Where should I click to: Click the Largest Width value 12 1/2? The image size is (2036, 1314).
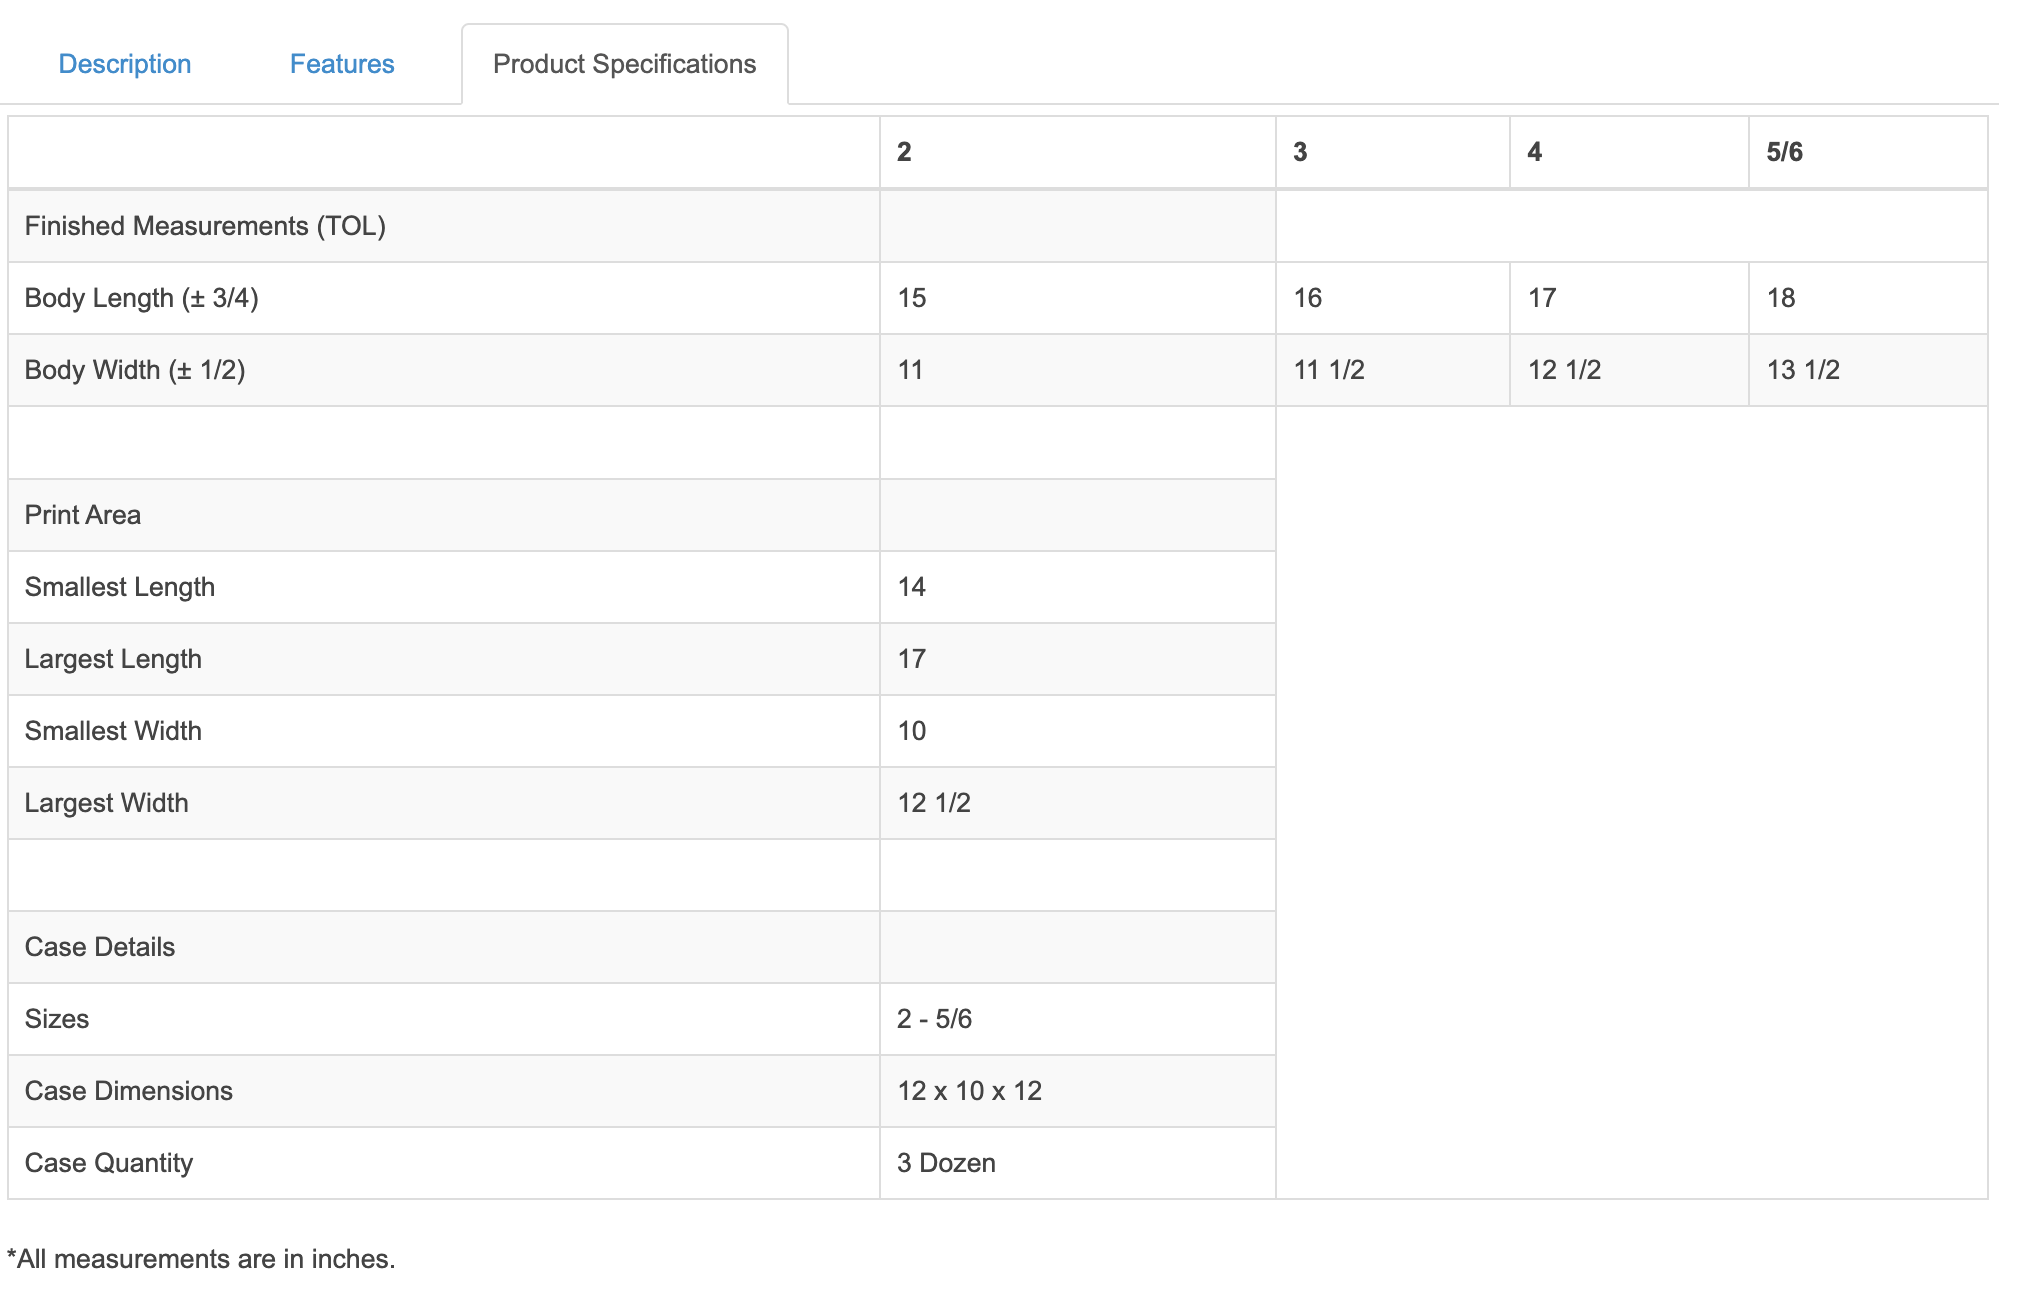[x=934, y=803]
